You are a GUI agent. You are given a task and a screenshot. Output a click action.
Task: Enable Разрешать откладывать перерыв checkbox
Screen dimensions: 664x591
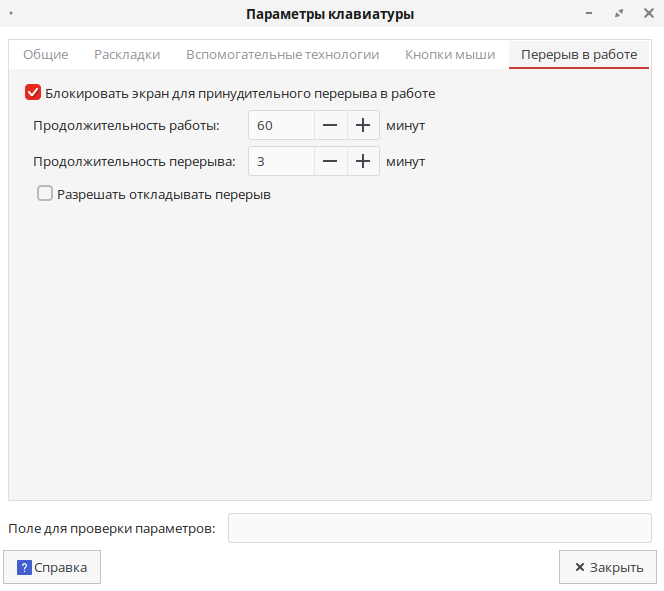coord(45,194)
